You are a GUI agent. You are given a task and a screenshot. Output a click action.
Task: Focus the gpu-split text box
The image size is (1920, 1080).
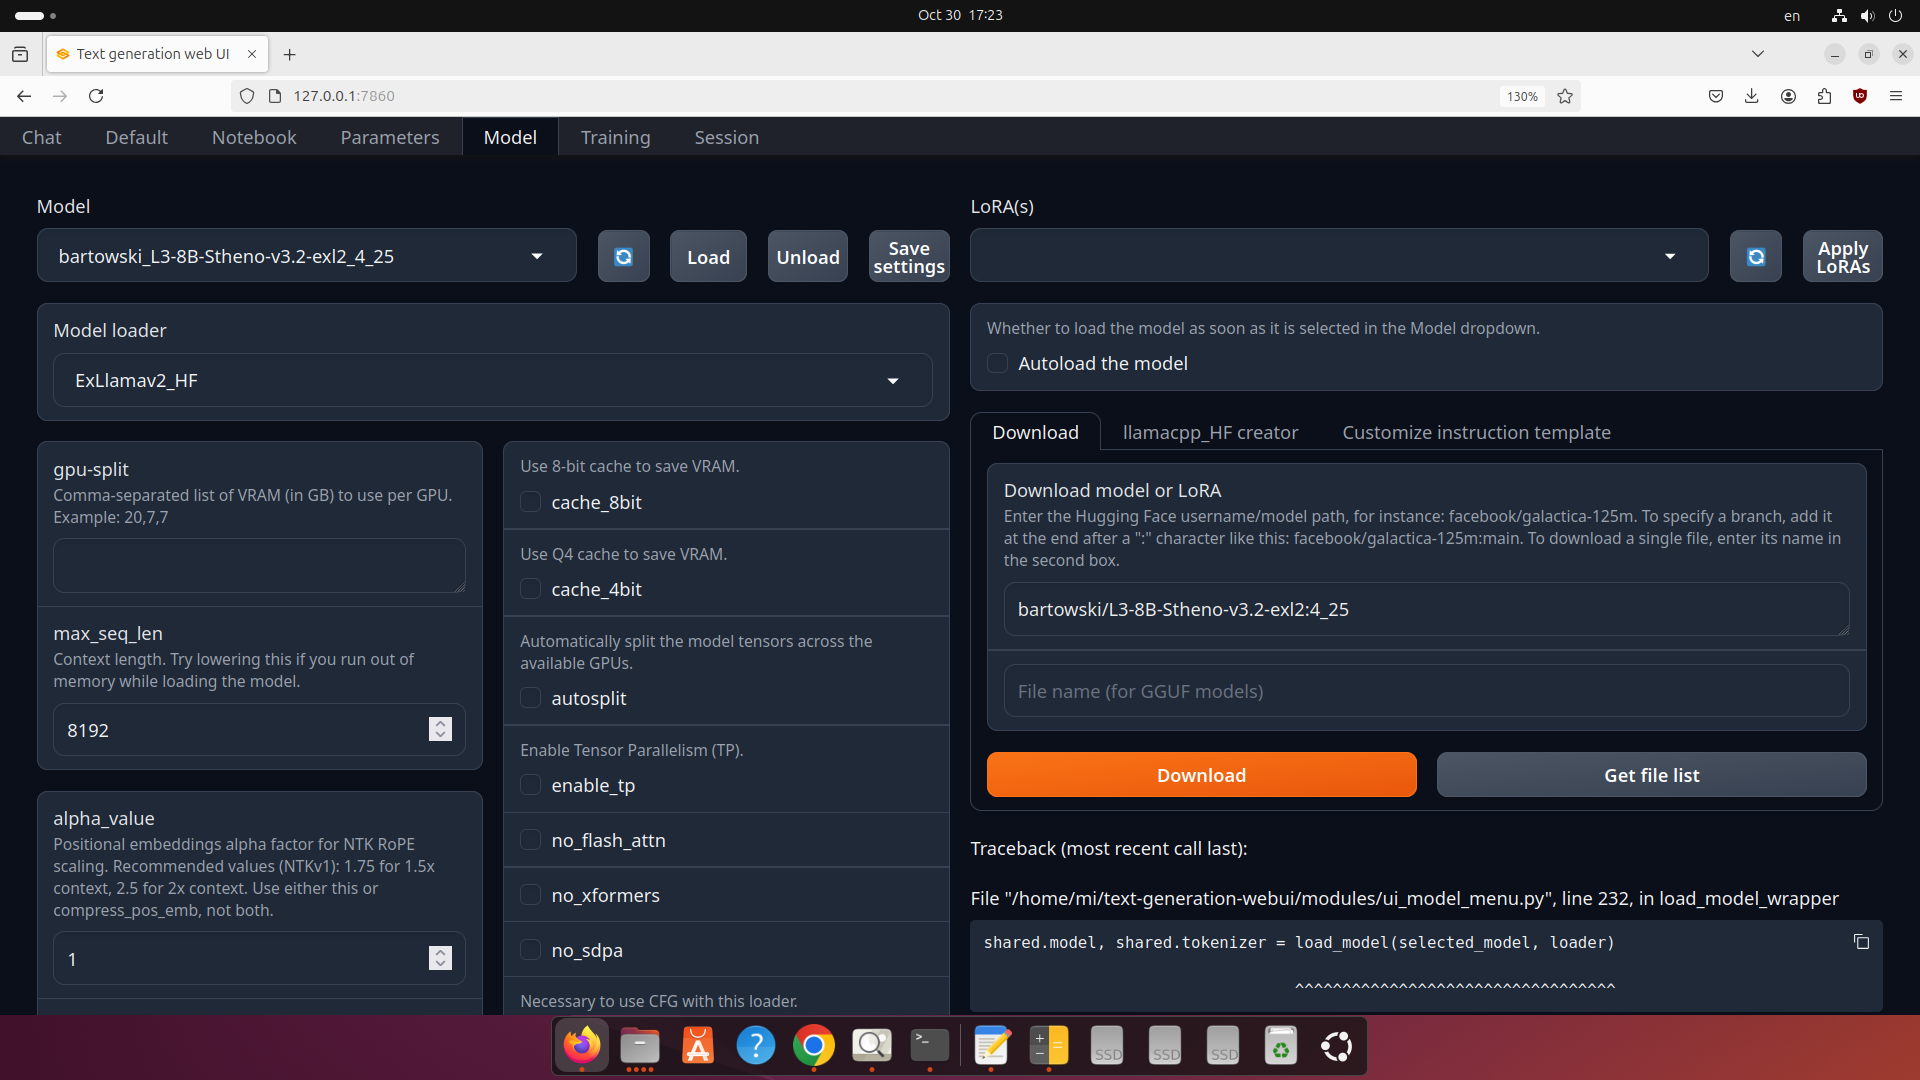click(x=259, y=565)
